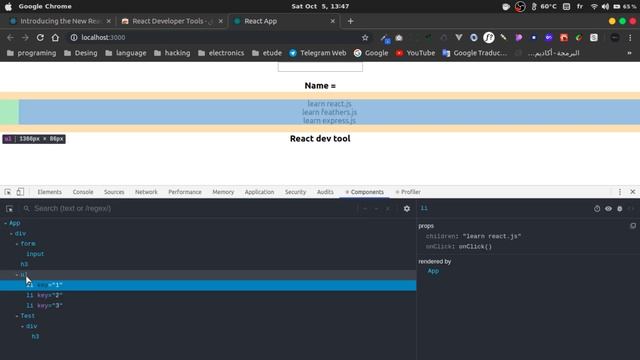
Task: Click the localhost:3000 address bar
Action: [216, 38]
